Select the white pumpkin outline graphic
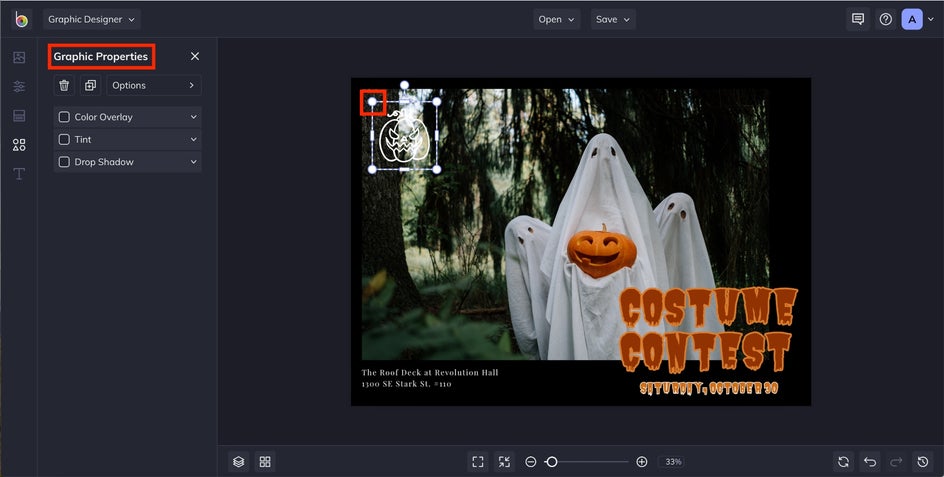944x477 pixels. [404, 136]
